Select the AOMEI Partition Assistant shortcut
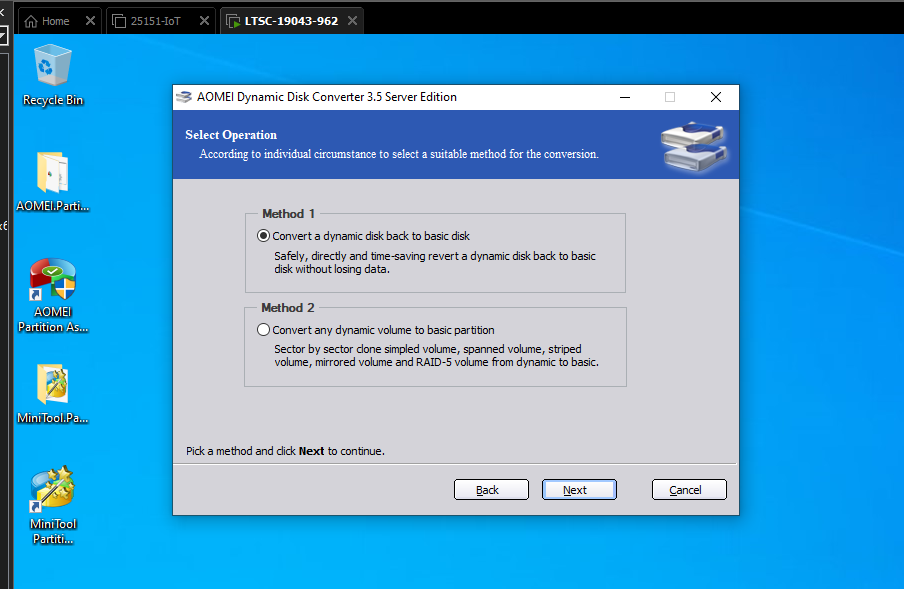Screen dimensions: 904x589 [x=52, y=296]
